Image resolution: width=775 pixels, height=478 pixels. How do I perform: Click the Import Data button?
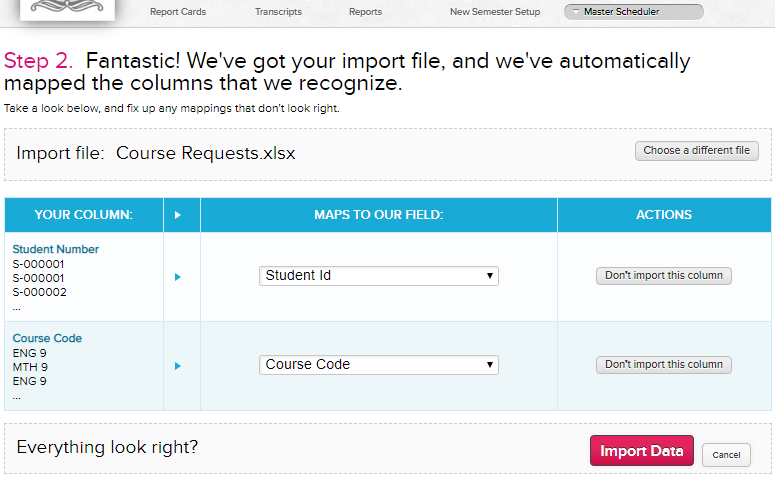641,451
